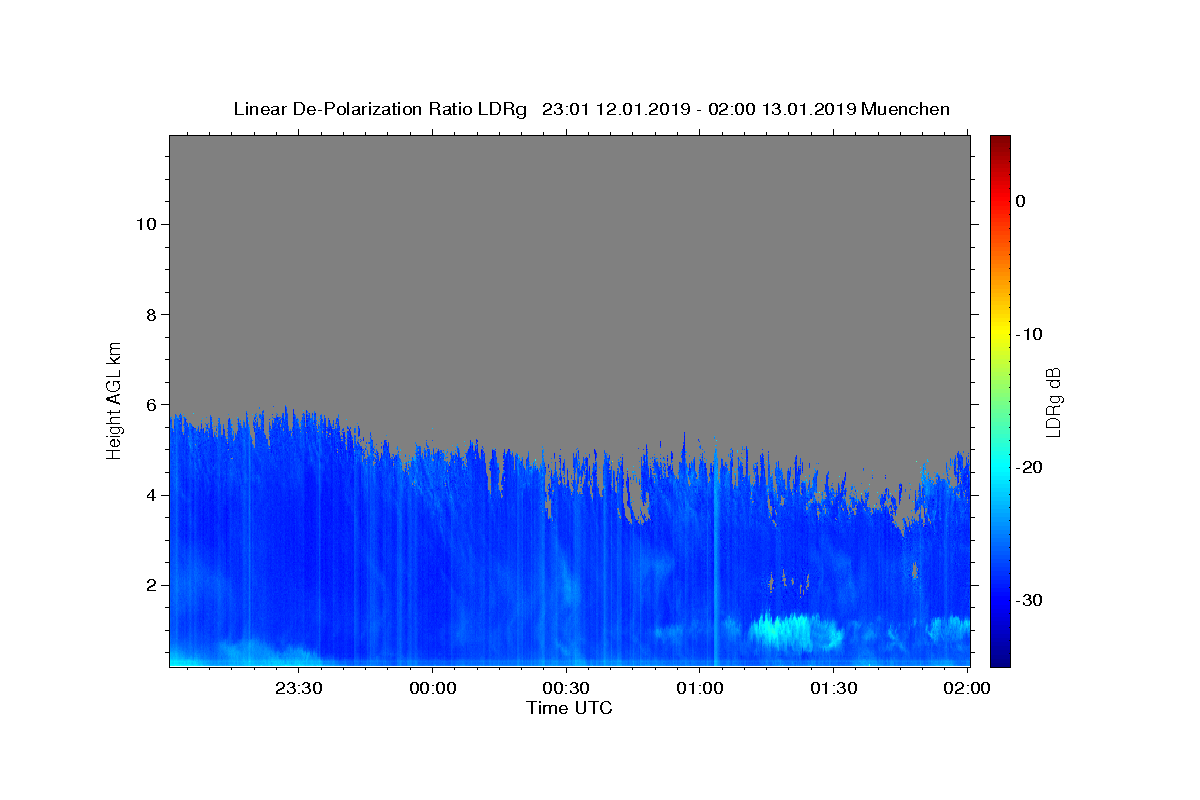Image resolution: width=1200 pixels, height=800 pixels.
Task: Click the 23:30 time axis label
Action: pos(298,688)
